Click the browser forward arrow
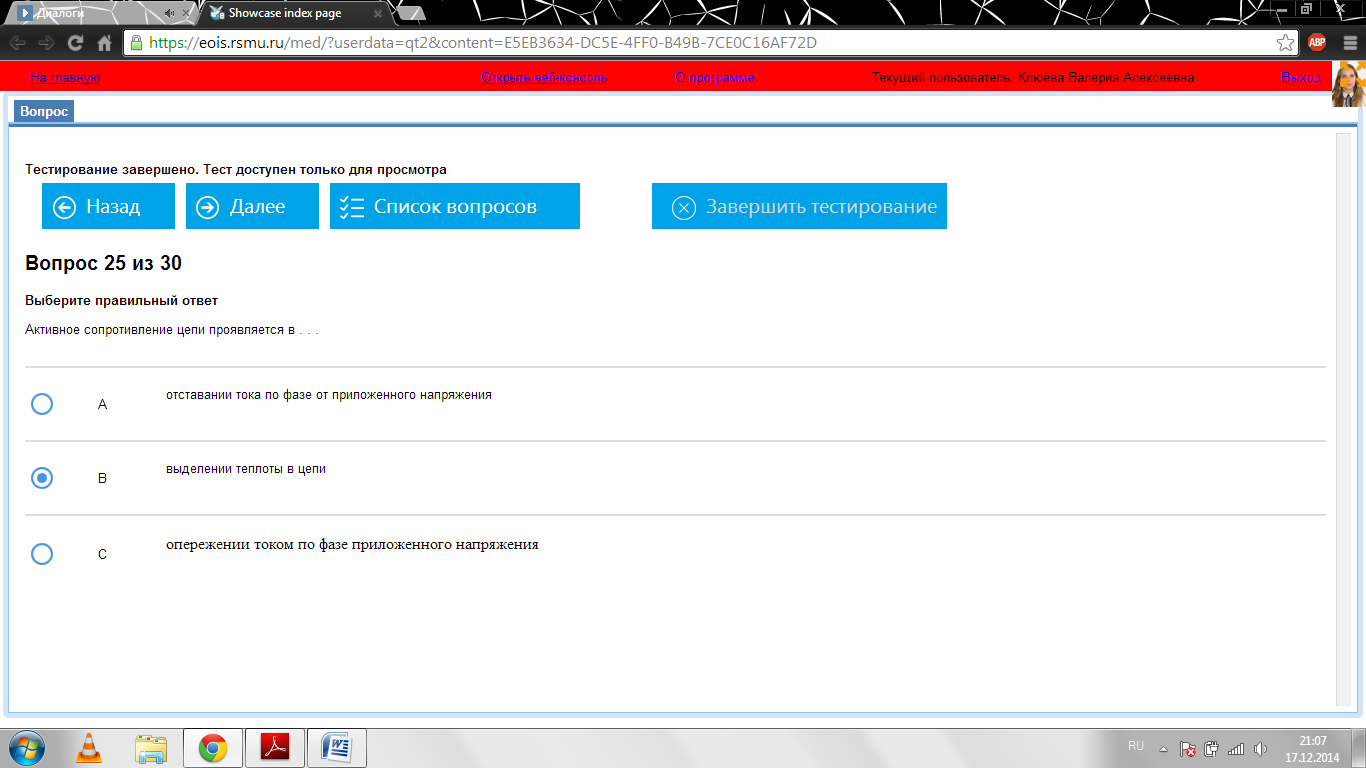Image resolution: width=1366 pixels, height=768 pixels. tap(46, 43)
